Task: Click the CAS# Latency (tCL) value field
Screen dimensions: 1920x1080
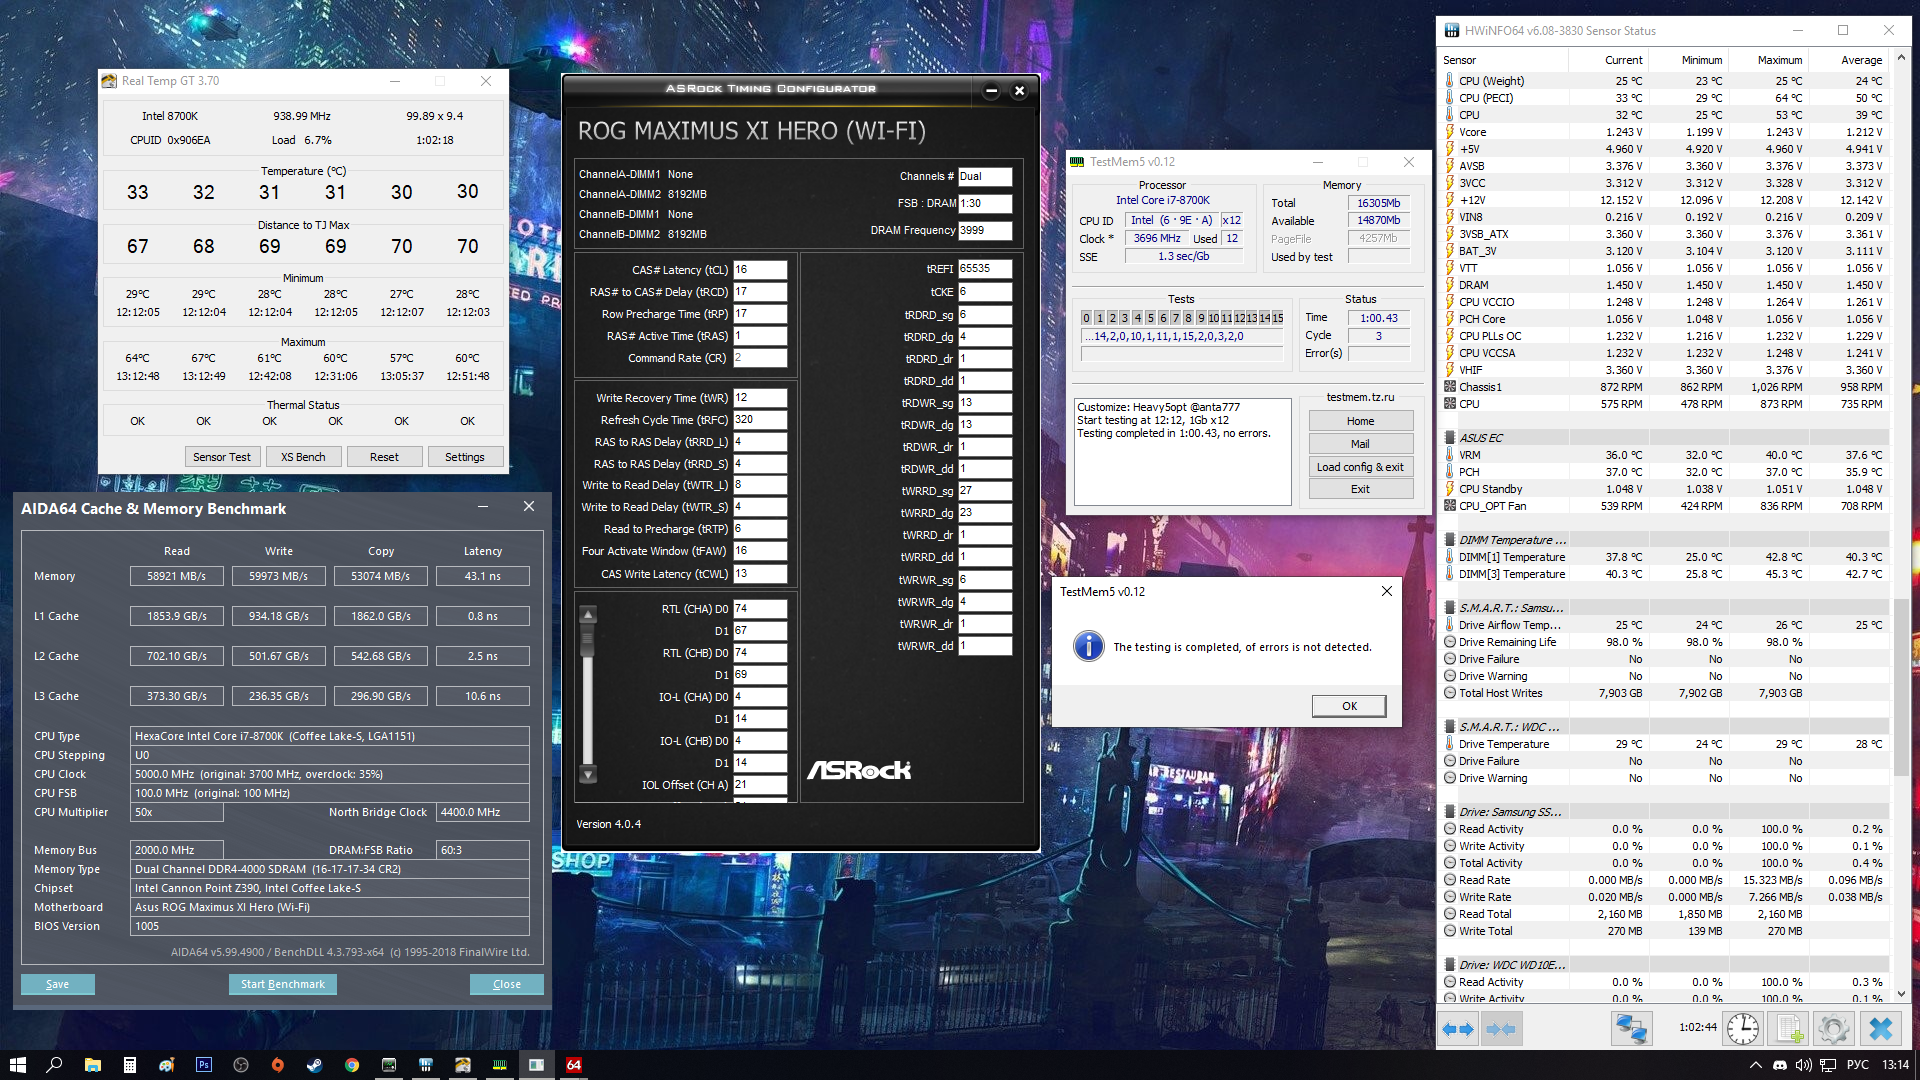Action: point(760,270)
